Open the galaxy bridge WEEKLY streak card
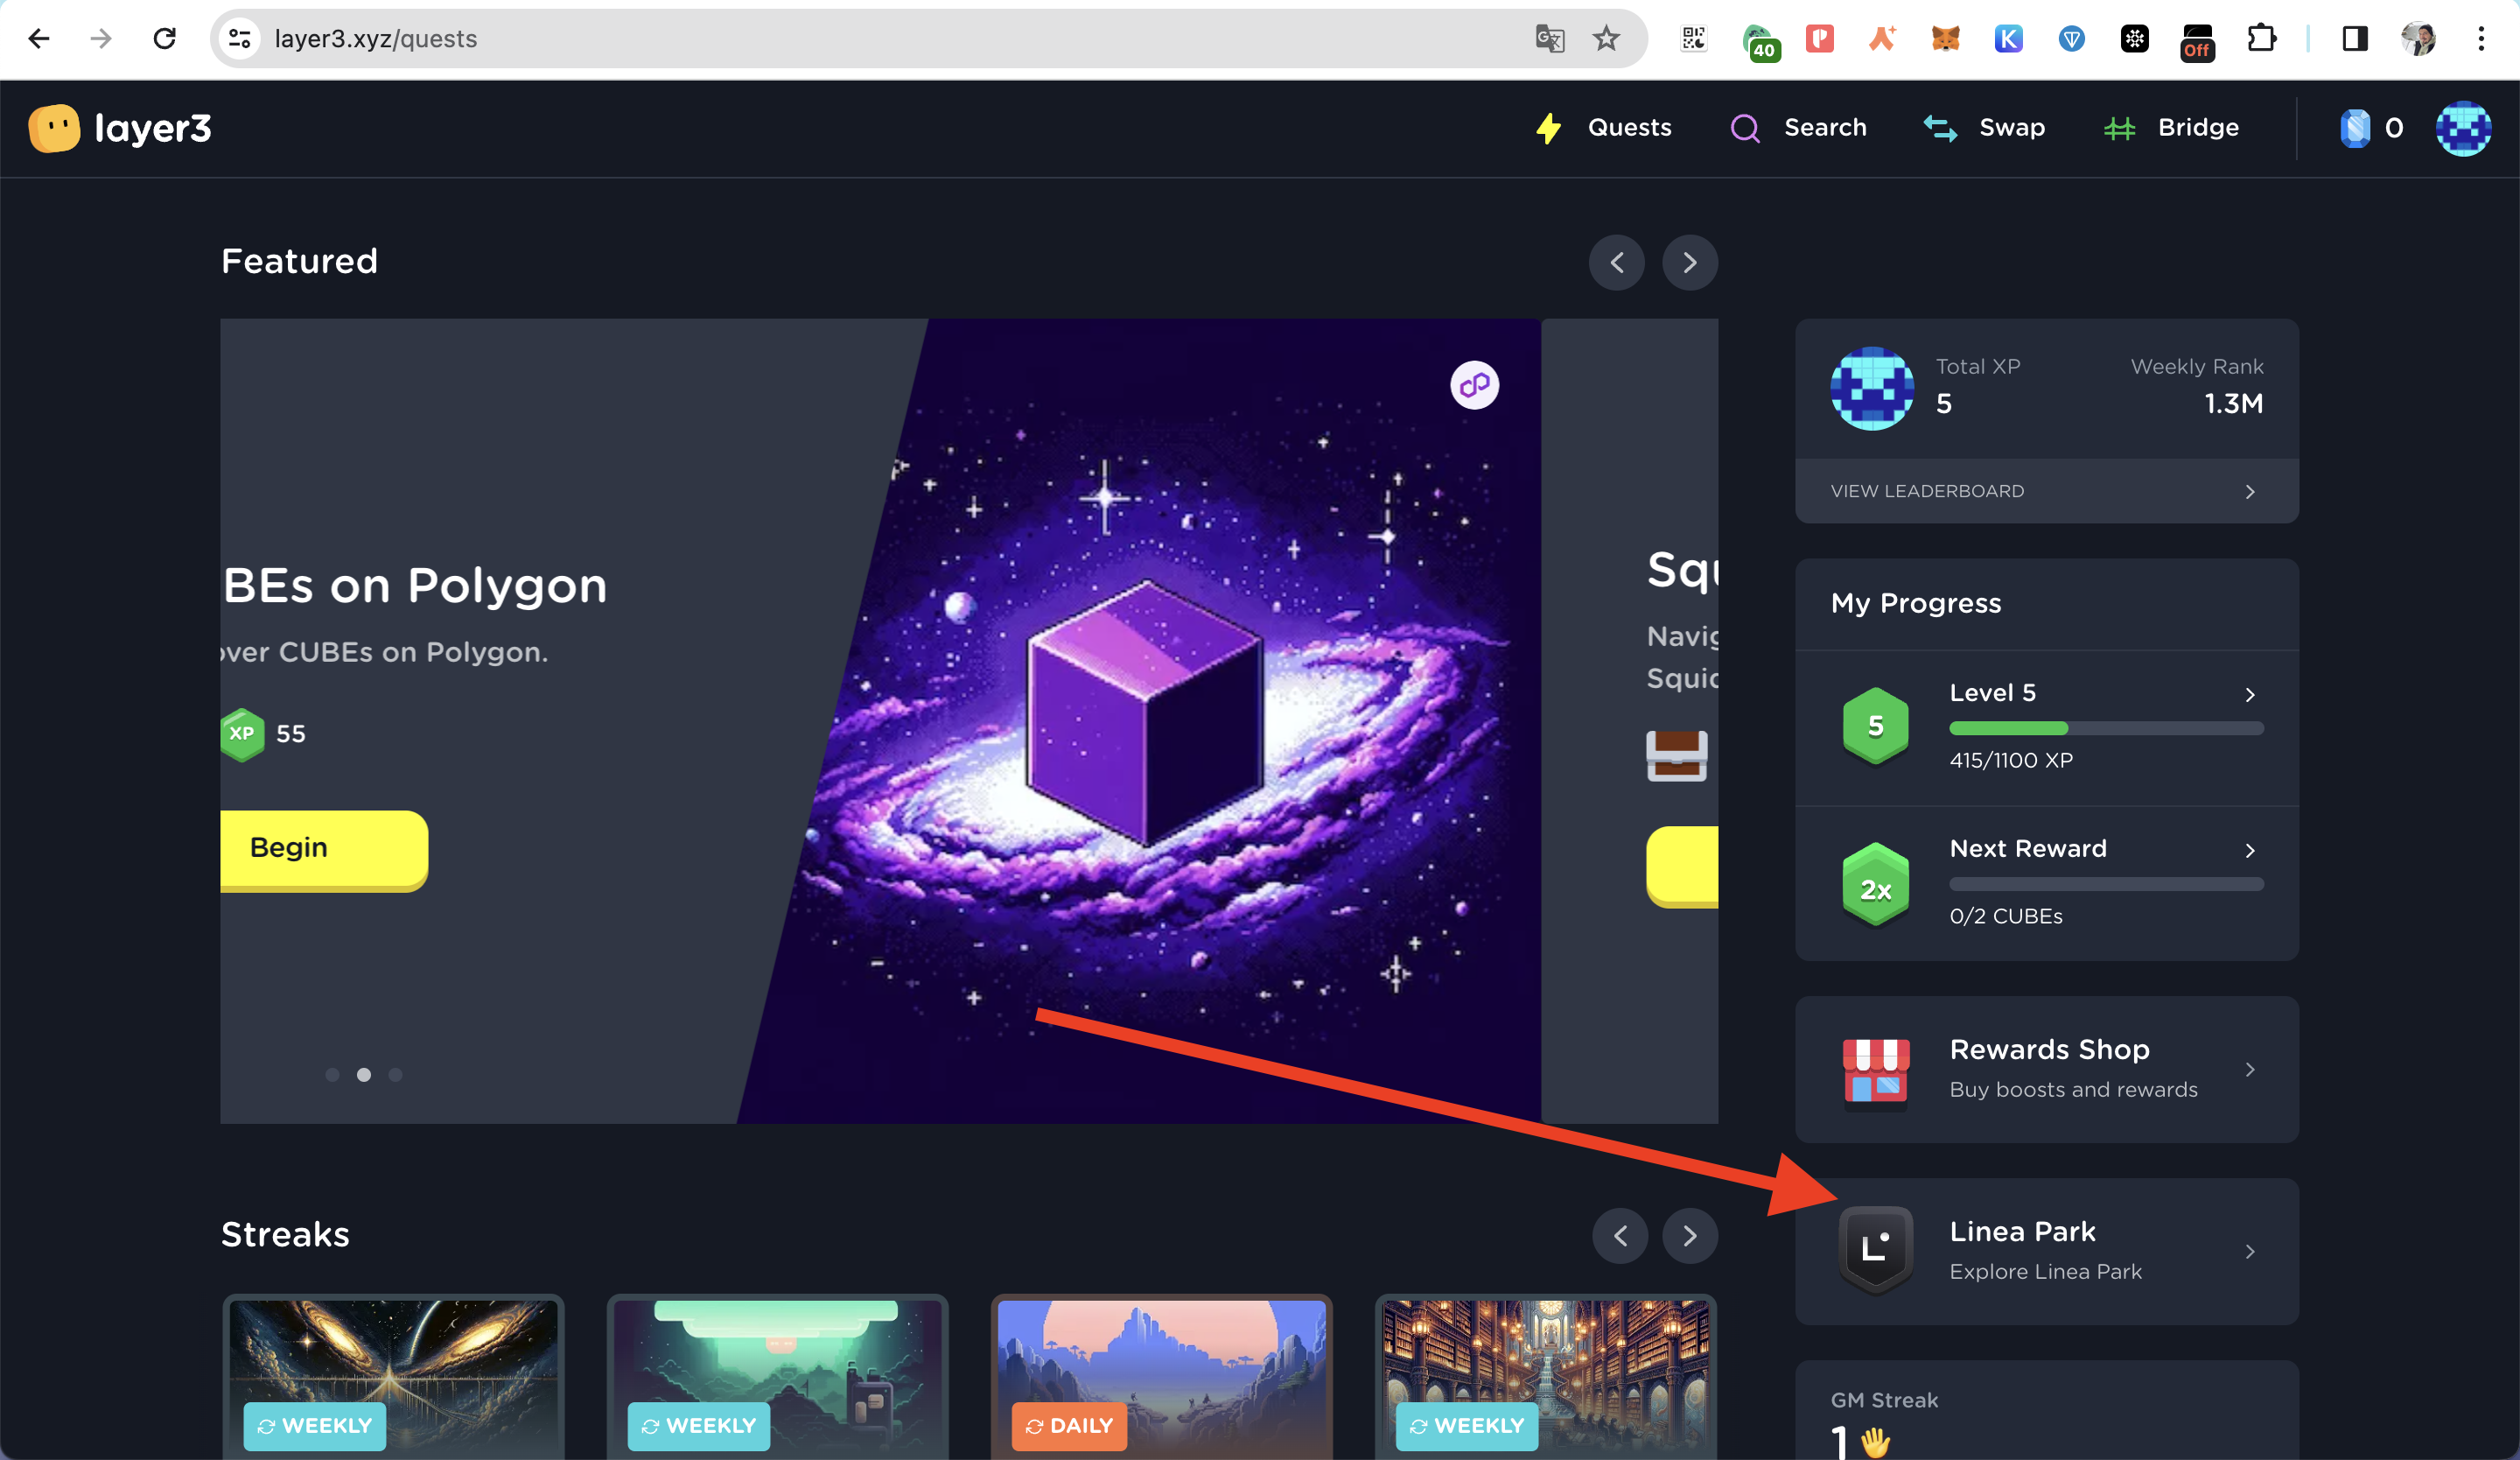2520x1460 pixels. [x=393, y=1377]
